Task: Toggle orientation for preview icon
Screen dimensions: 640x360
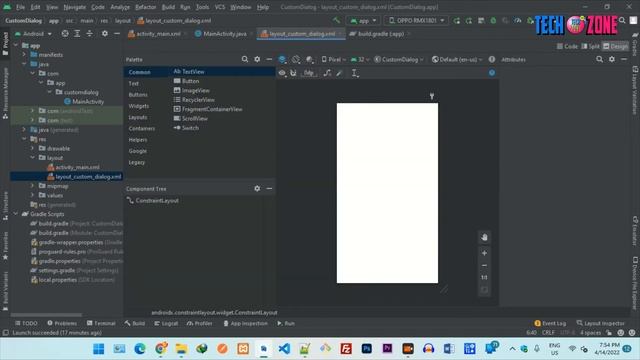Action: 296,60
